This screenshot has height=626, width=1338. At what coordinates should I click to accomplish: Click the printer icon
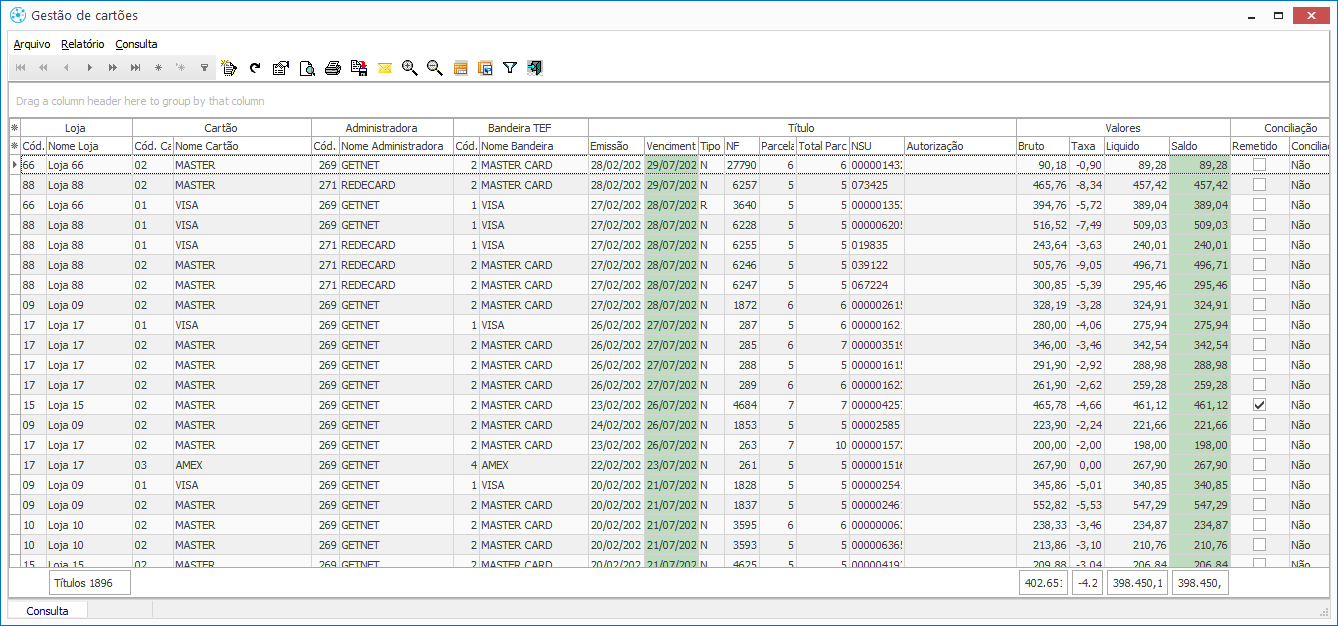(x=333, y=68)
